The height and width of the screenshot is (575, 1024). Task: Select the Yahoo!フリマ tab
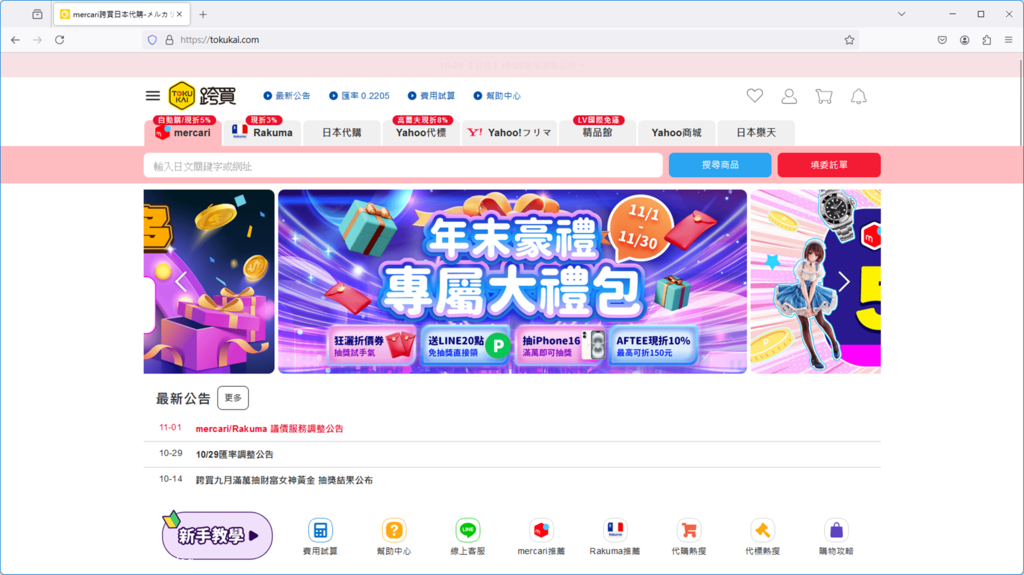[509, 133]
